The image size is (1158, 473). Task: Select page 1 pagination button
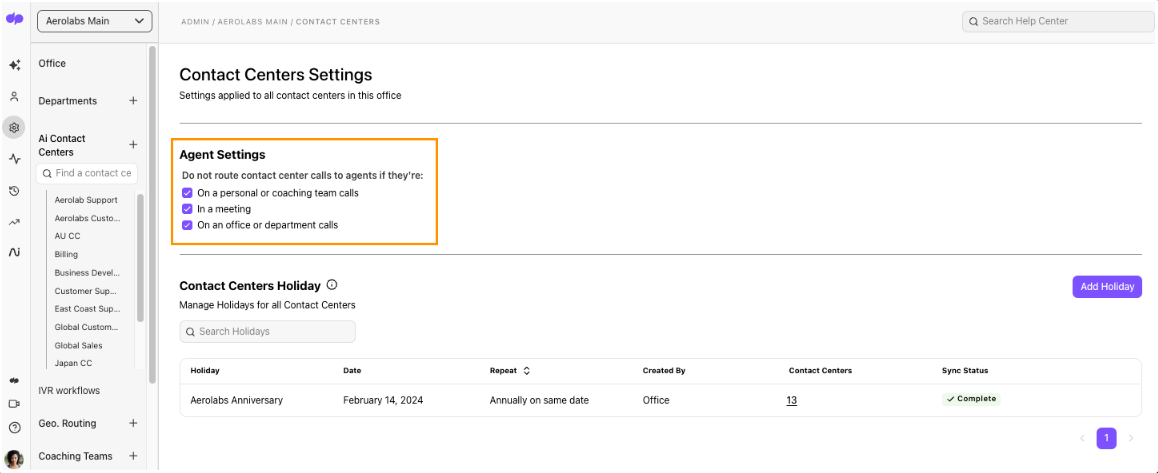point(1106,438)
